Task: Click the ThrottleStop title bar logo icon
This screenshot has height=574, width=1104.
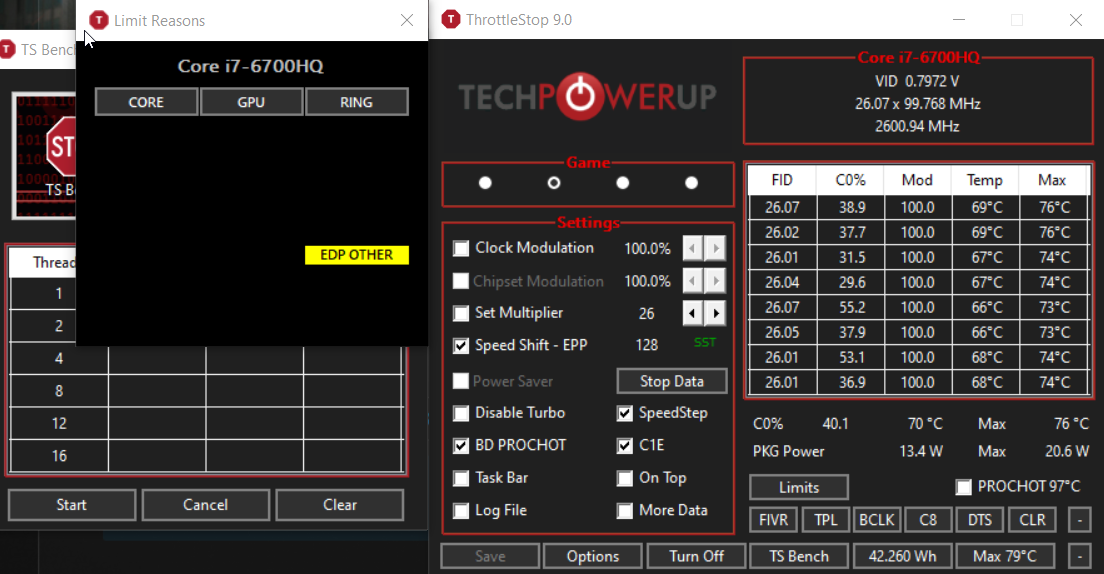Action: click(x=451, y=20)
